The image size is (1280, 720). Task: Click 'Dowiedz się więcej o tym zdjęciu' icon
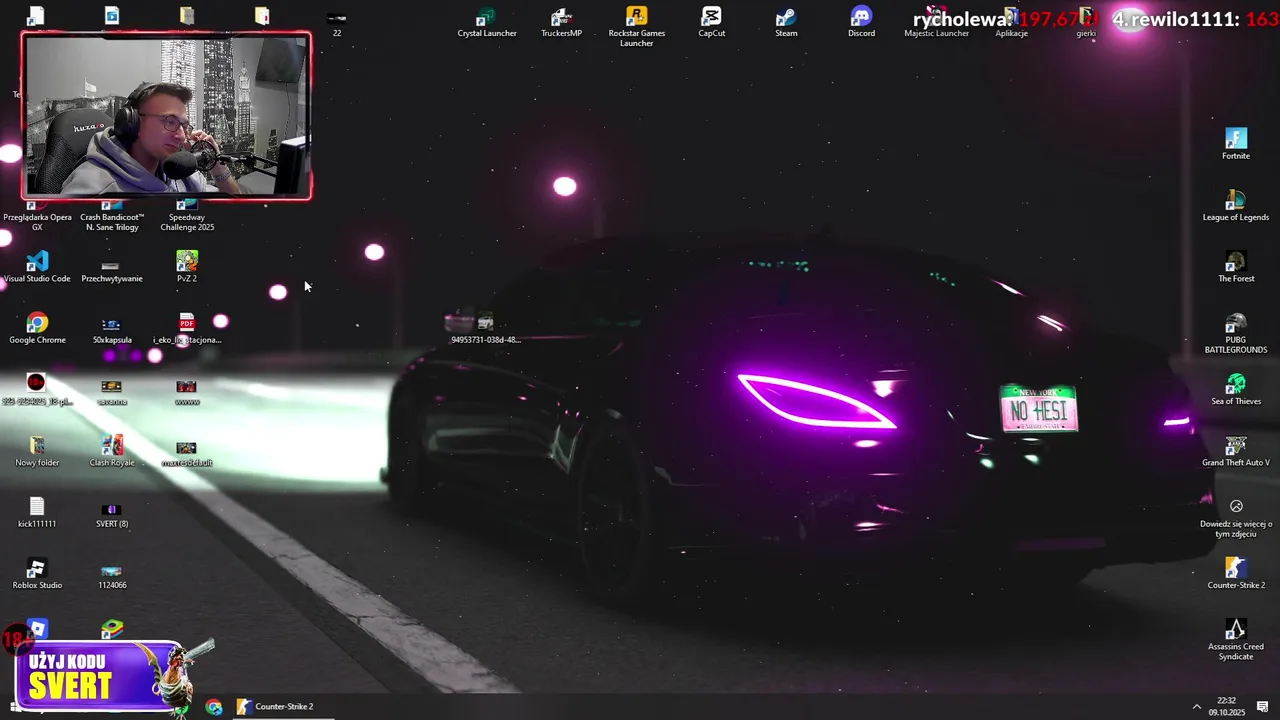point(1236,519)
